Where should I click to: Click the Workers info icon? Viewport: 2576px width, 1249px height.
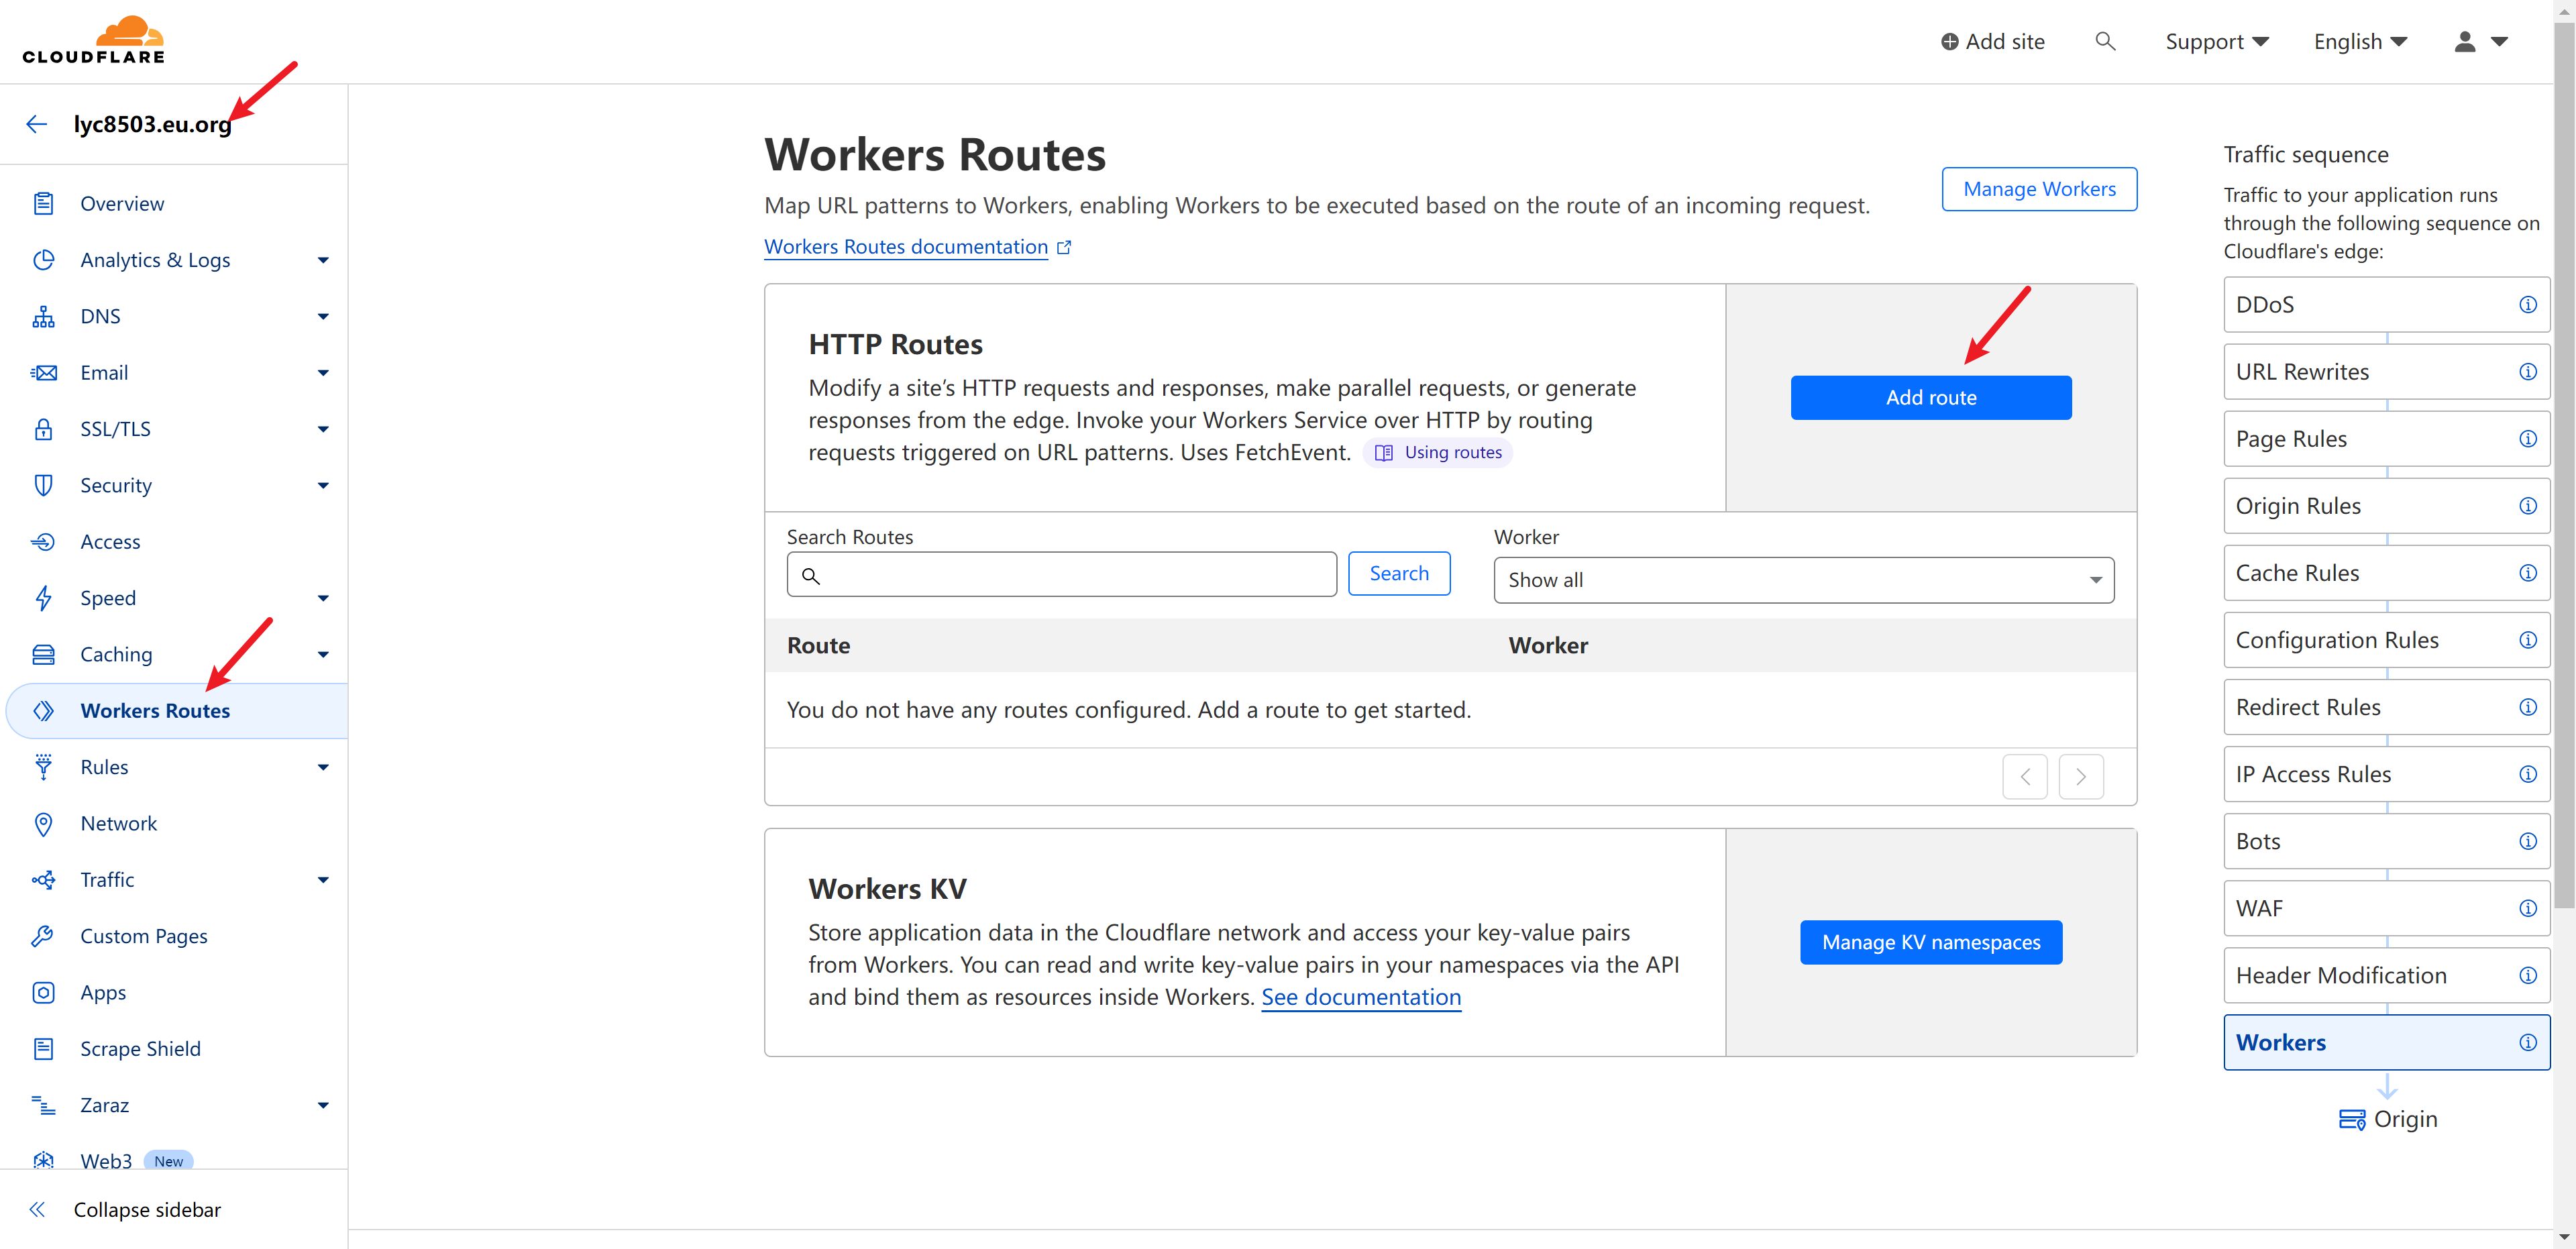pos(2527,1041)
